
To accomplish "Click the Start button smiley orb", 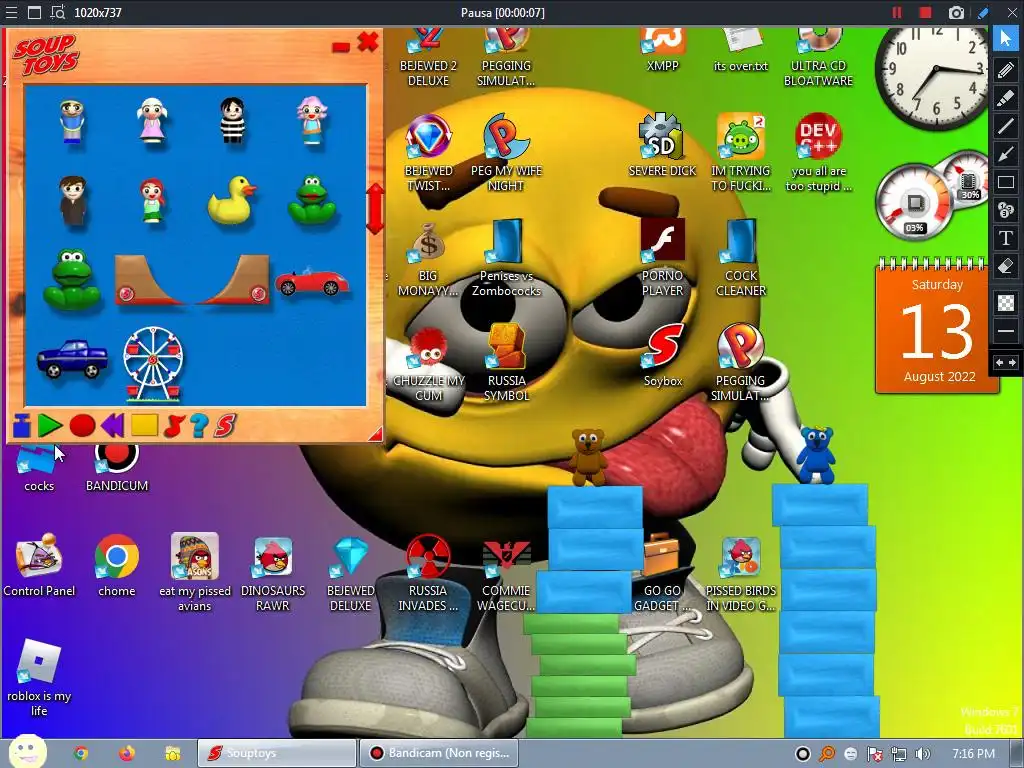I will 27,752.
